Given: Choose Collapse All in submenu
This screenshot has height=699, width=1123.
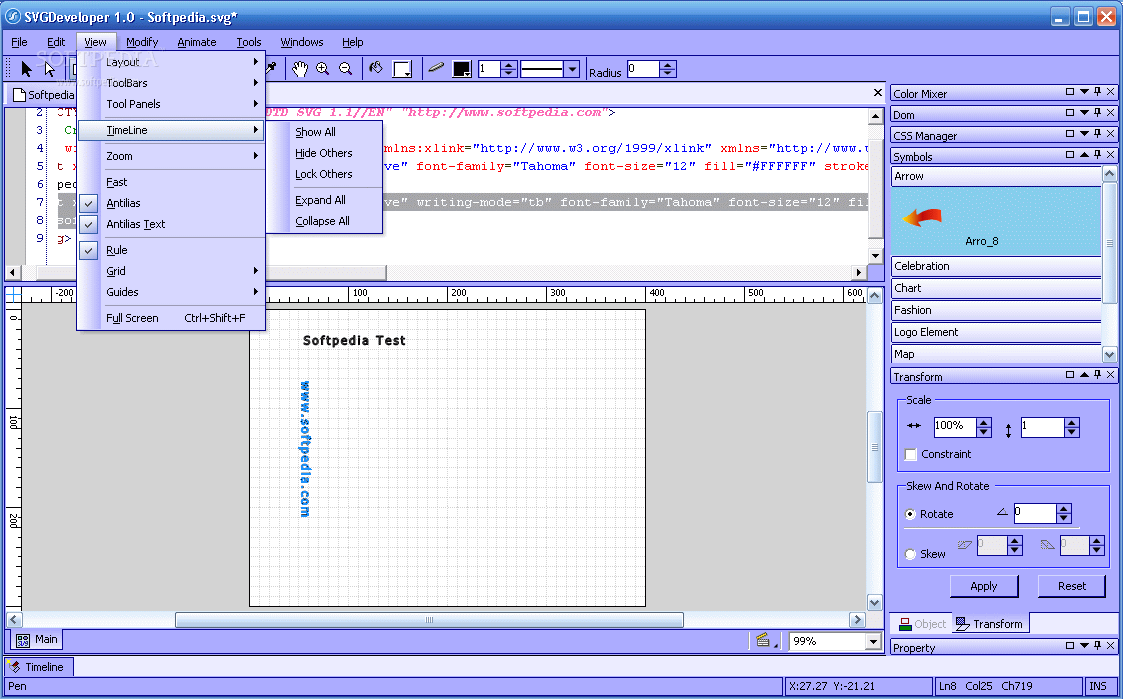Looking at the screenshot, I should (324, 221).
